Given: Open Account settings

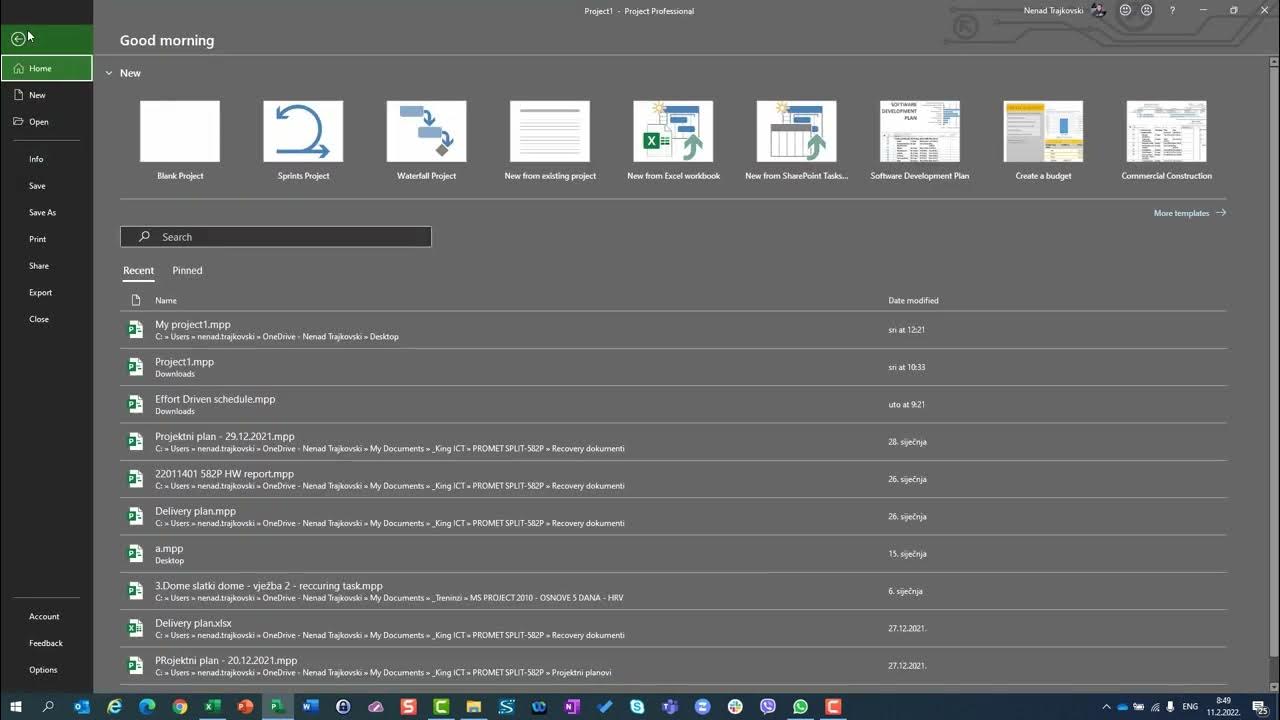Looking at the screenshot, I should 46,616.
